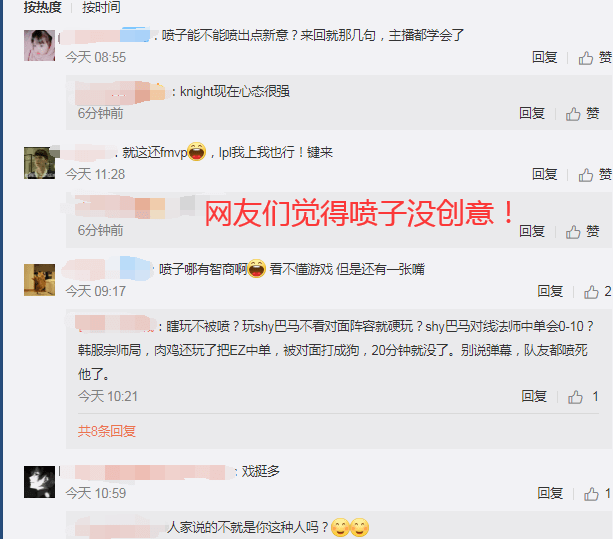The width and height of the screenshot is (613, 539).
Task: Like the 10:21 reply with 1 like
Action: tap(583, 397)
